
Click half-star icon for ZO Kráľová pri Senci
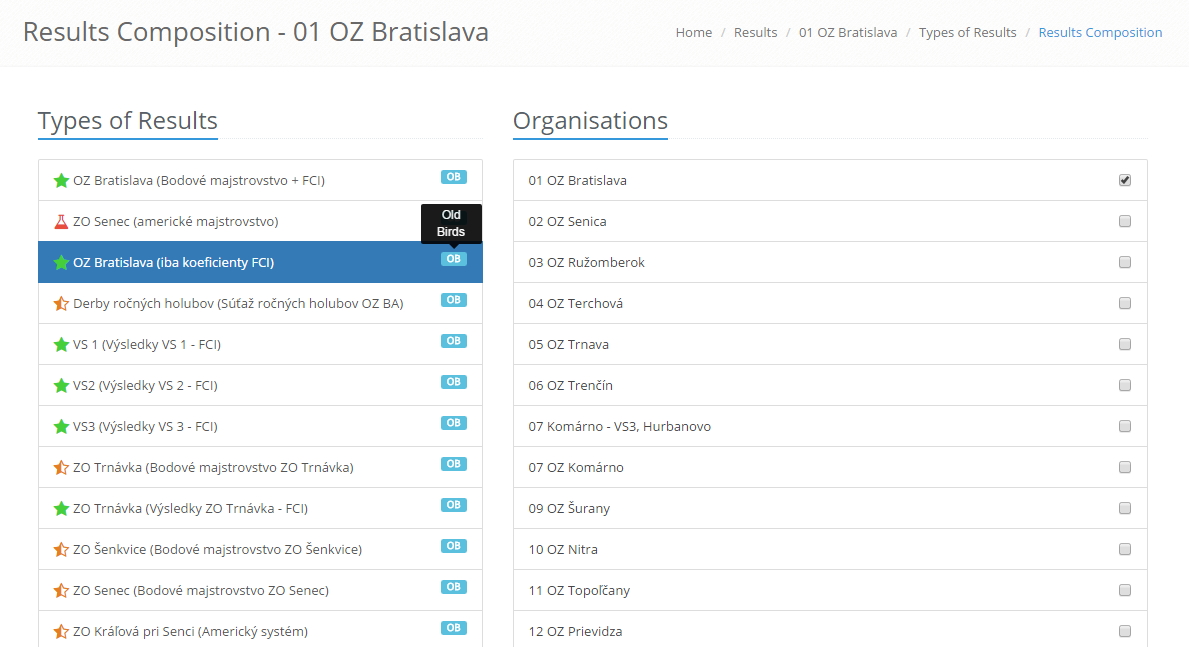tap(61, 632)
